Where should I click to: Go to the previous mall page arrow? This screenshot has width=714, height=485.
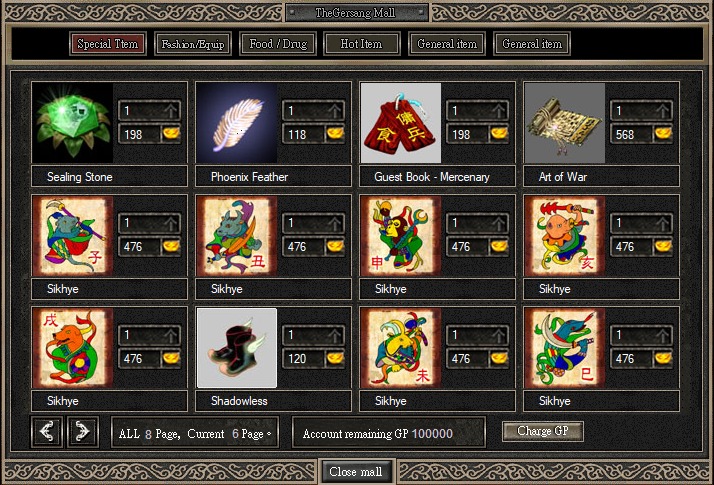click(x=47, y=431)
